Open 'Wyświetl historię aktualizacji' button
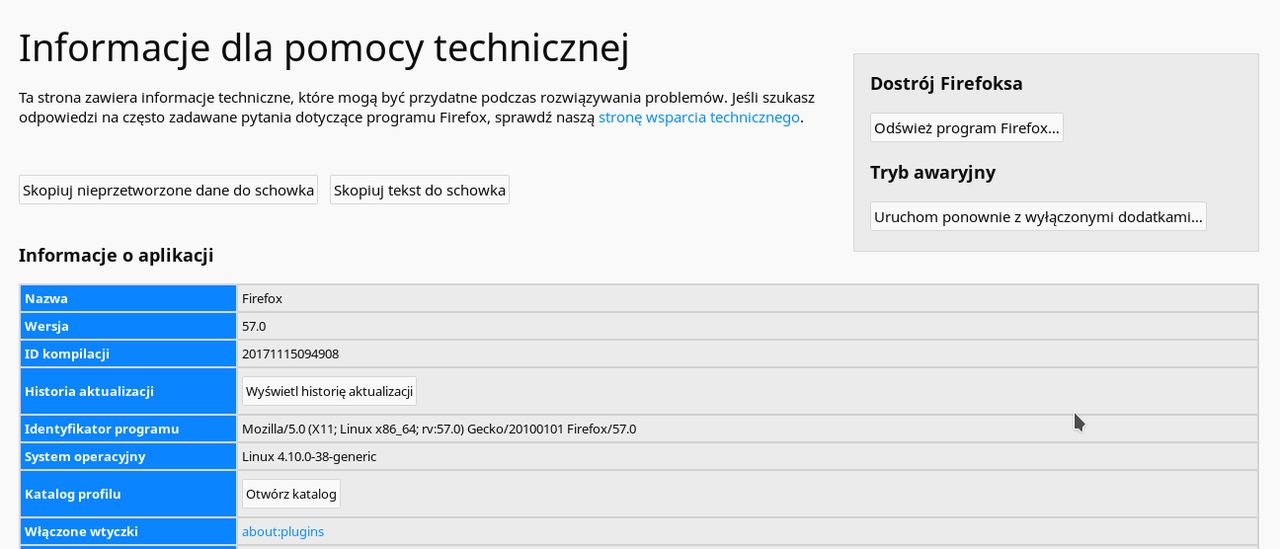 click(x=329, y=391)
